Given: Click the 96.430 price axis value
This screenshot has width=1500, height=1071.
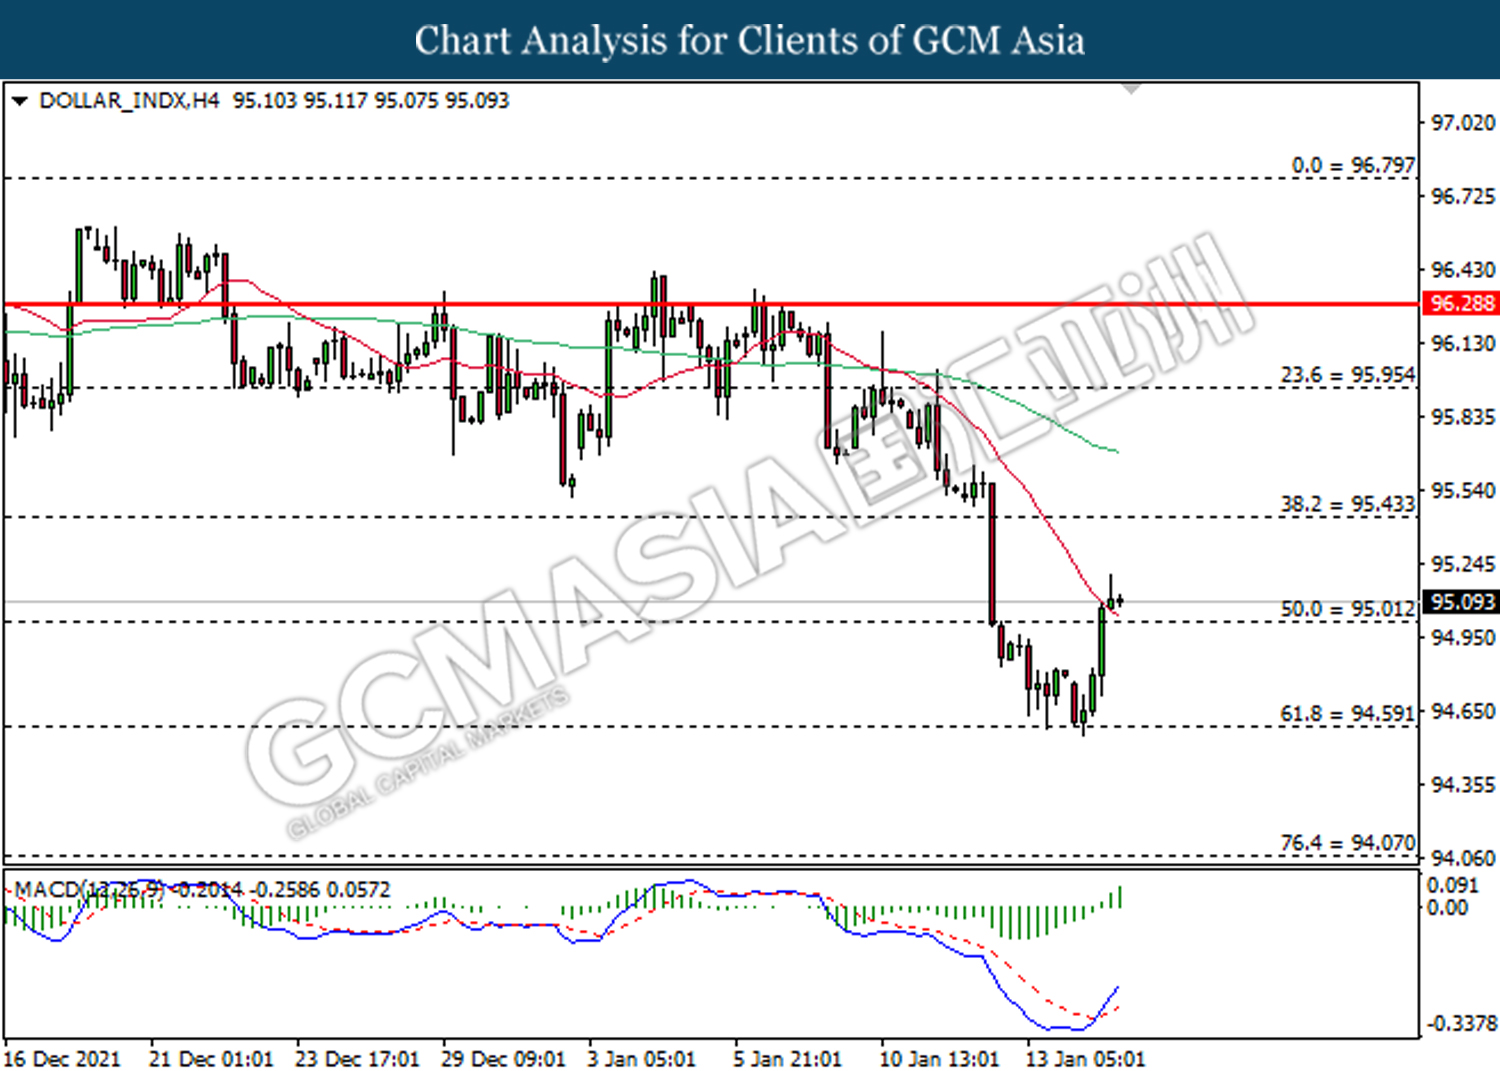Looking at the screenshot, I should (x=1463, y=270).
